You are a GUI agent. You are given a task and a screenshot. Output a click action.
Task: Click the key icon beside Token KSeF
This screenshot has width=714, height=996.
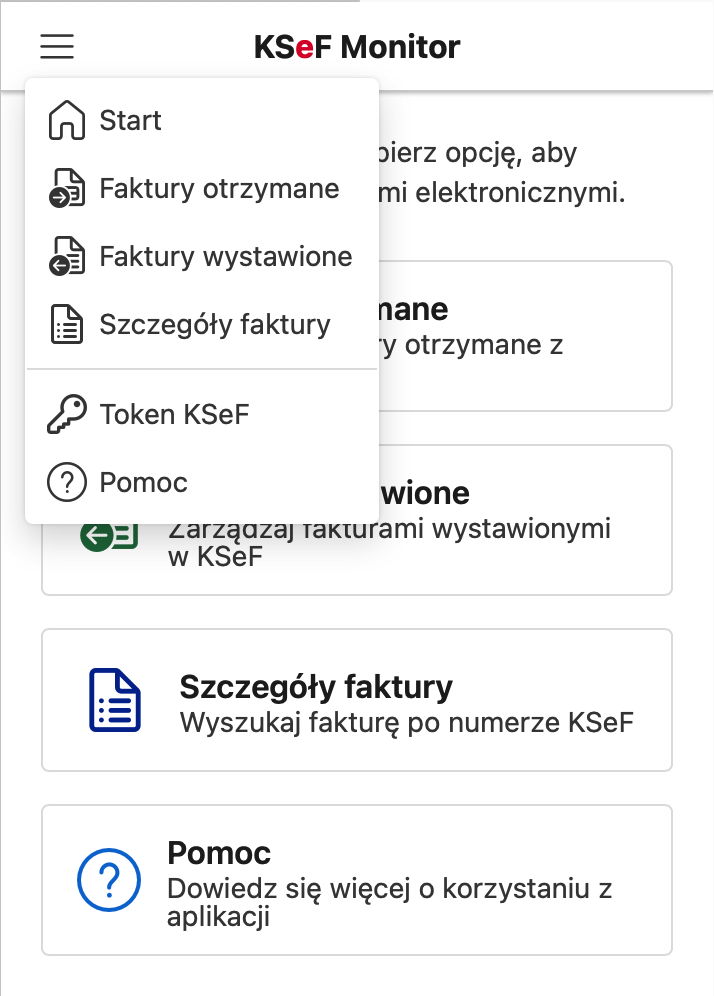click(64, 413)
